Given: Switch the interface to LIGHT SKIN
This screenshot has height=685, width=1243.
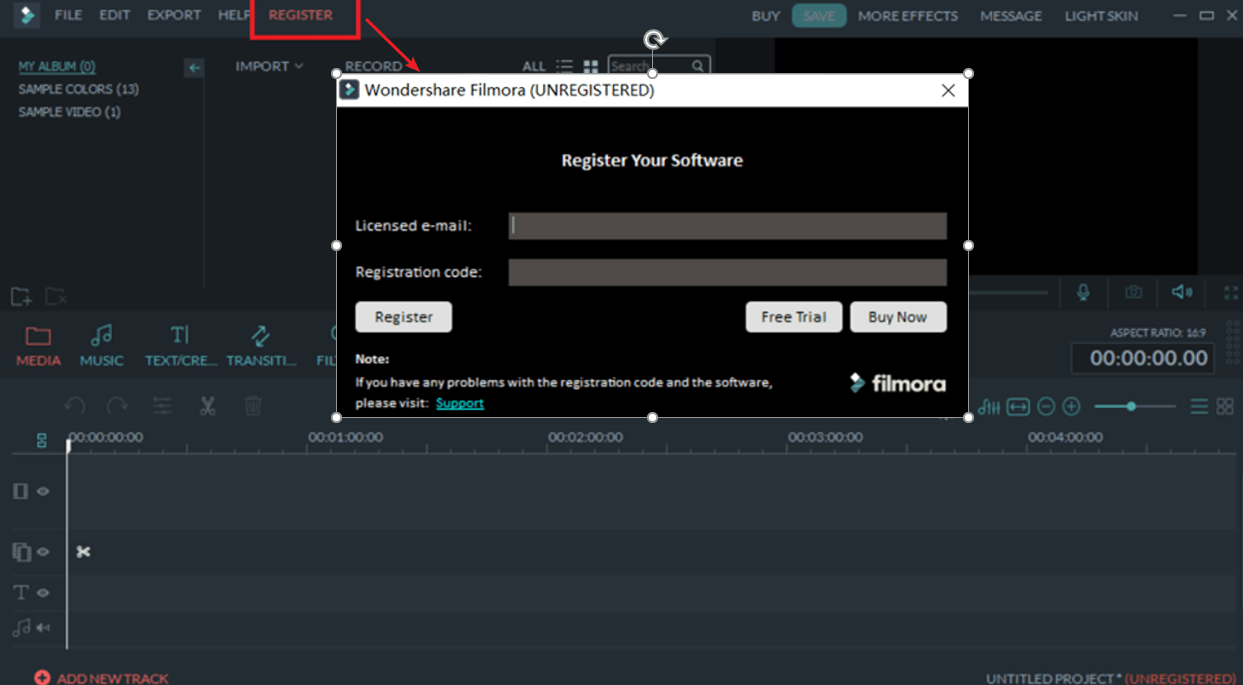Looking at the screenshot, I should (1101, 16).
